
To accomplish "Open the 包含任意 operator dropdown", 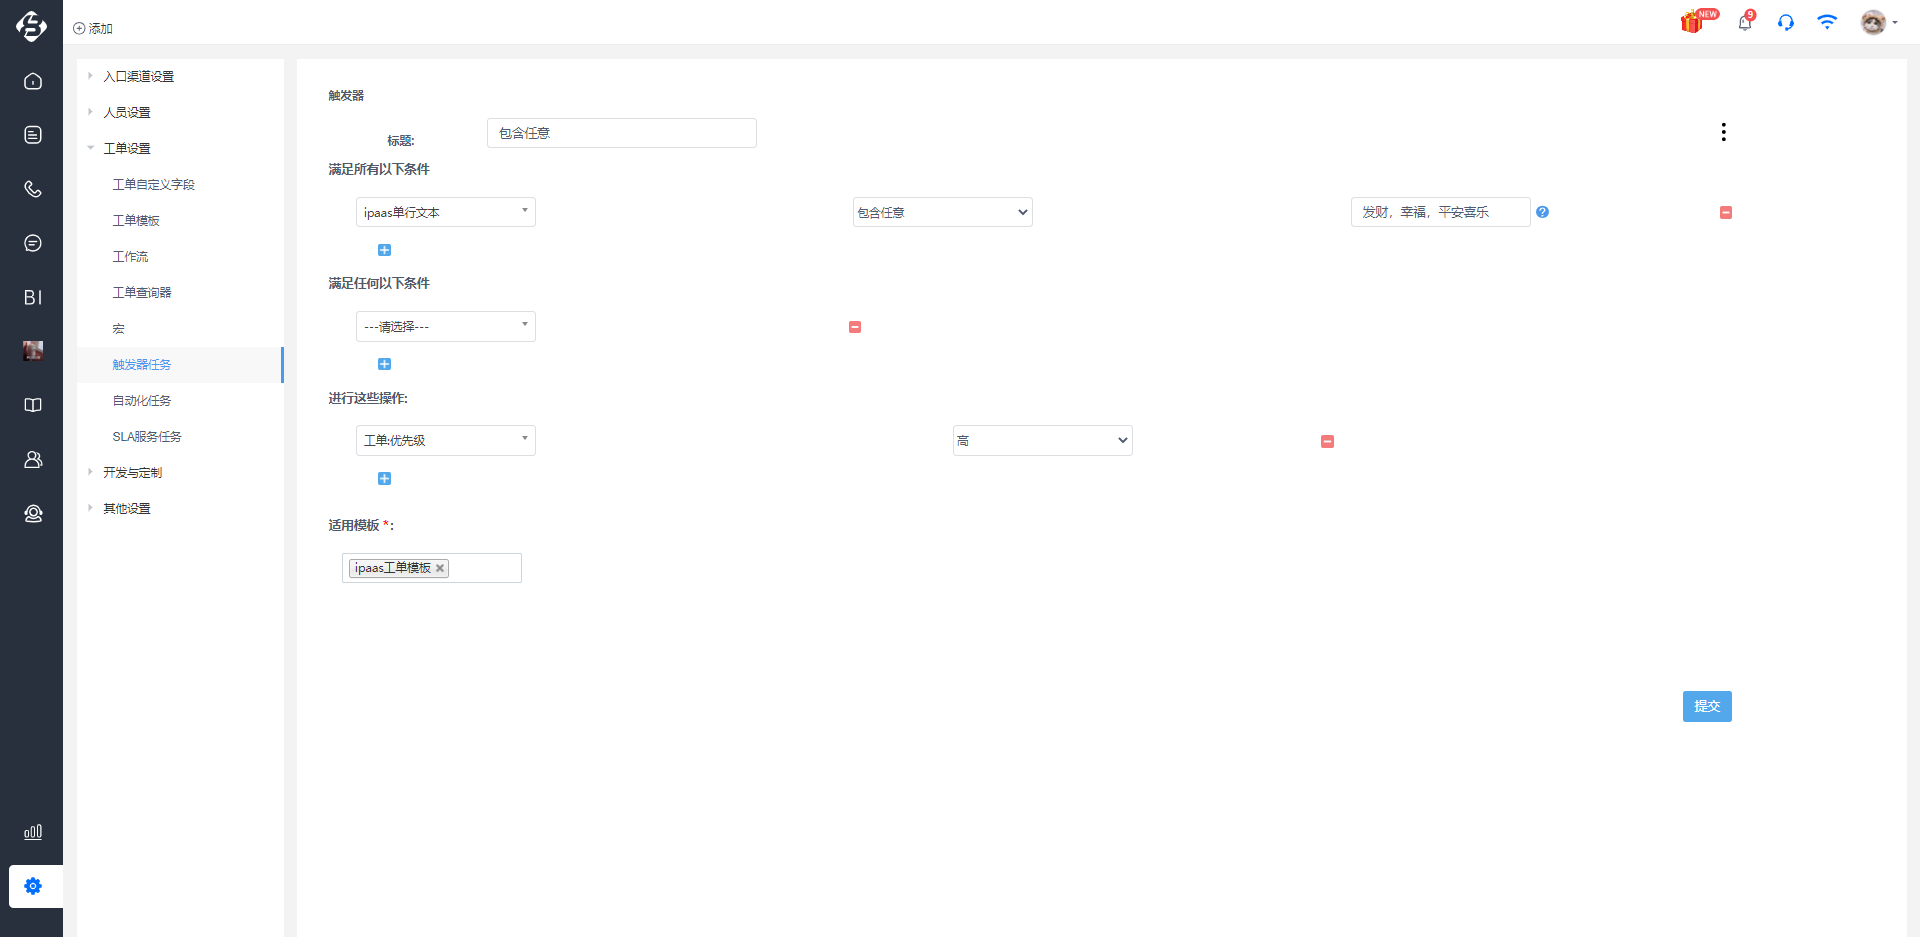I will (942, 212).
